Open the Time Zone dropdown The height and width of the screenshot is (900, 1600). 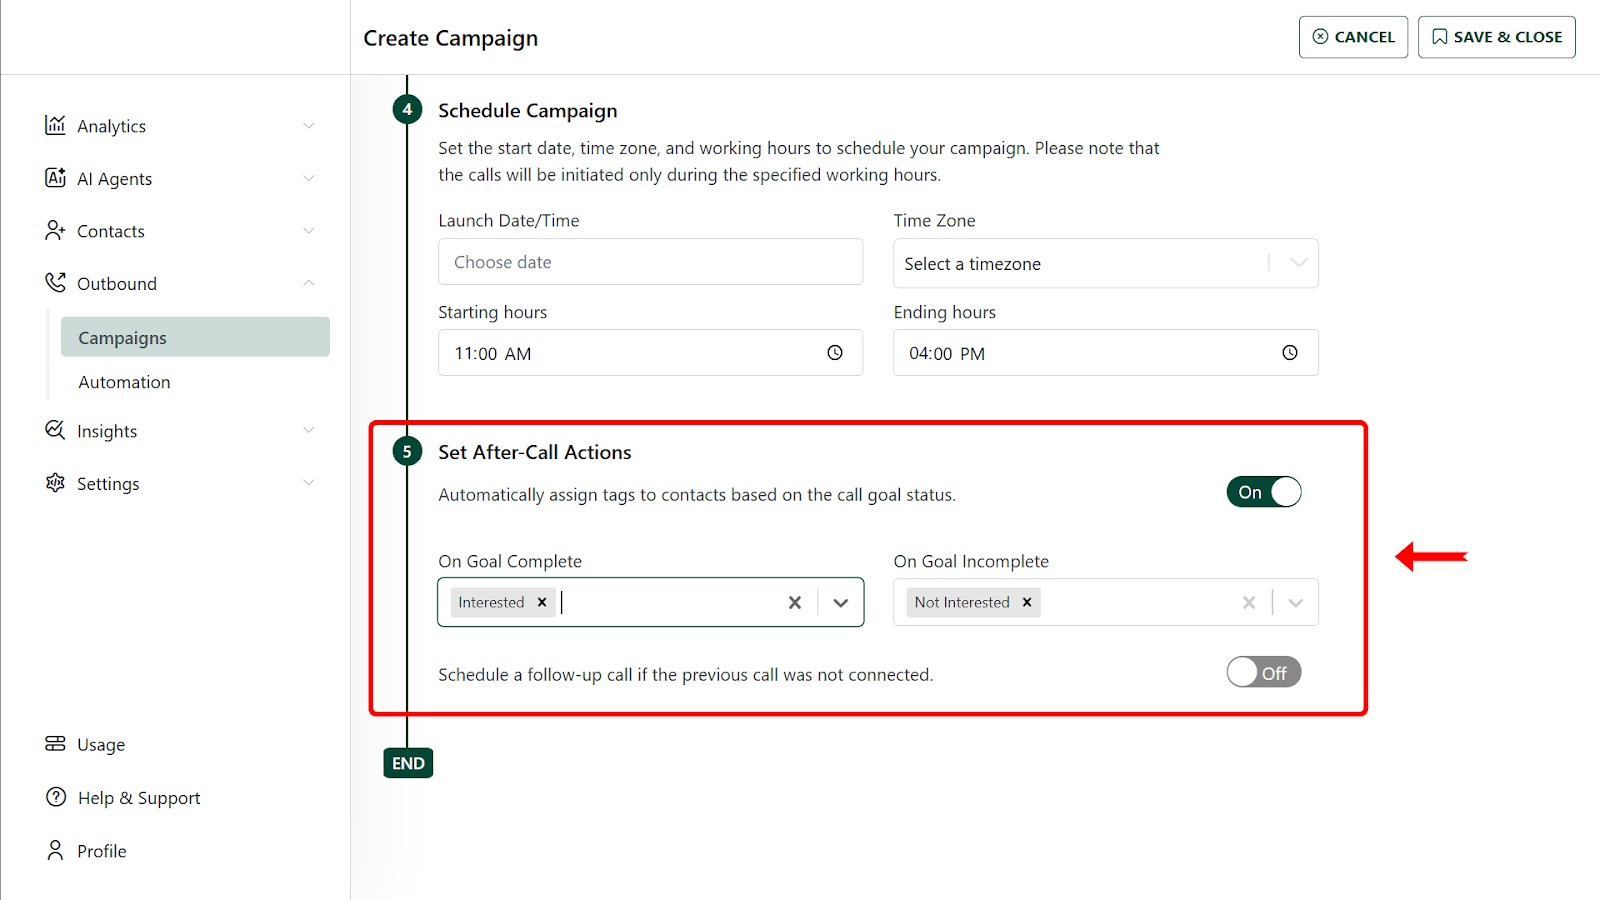[1298, 263]
